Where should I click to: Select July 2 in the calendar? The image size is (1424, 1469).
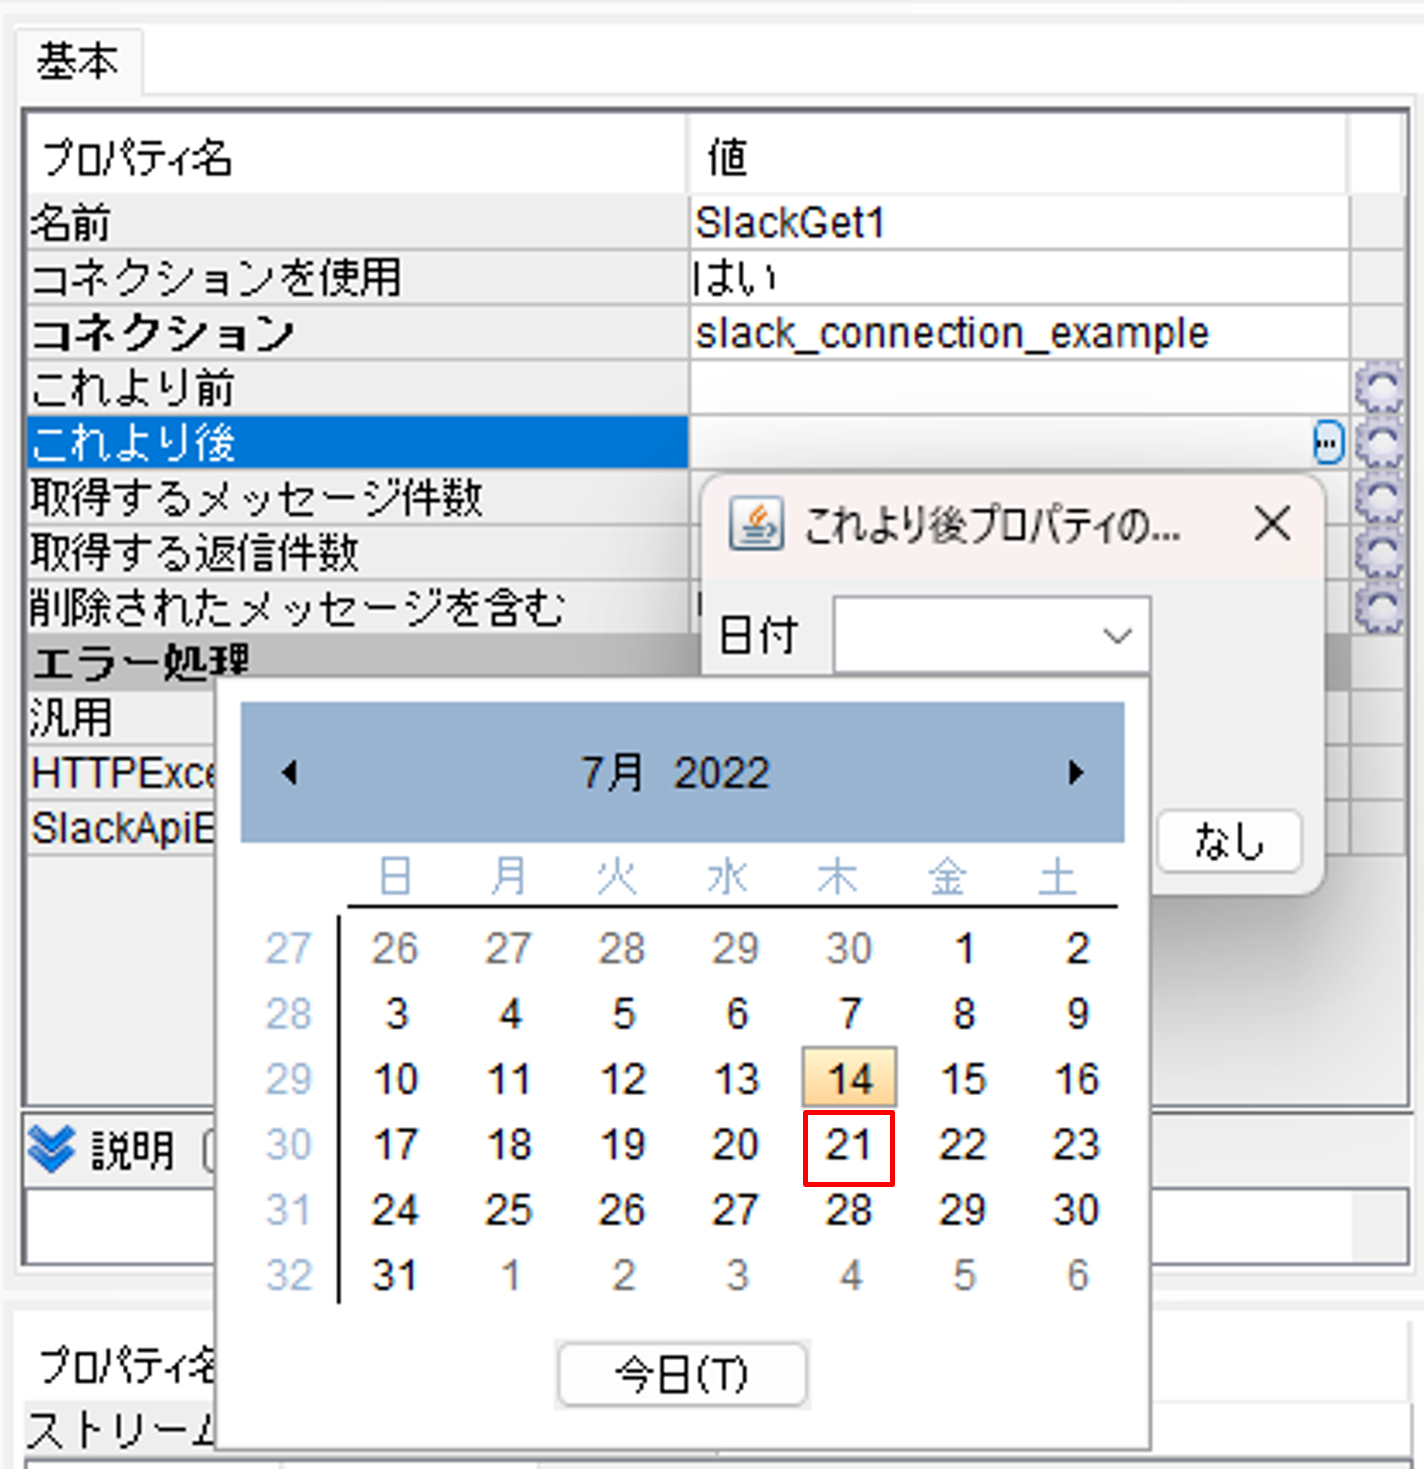click(1077, 948)
